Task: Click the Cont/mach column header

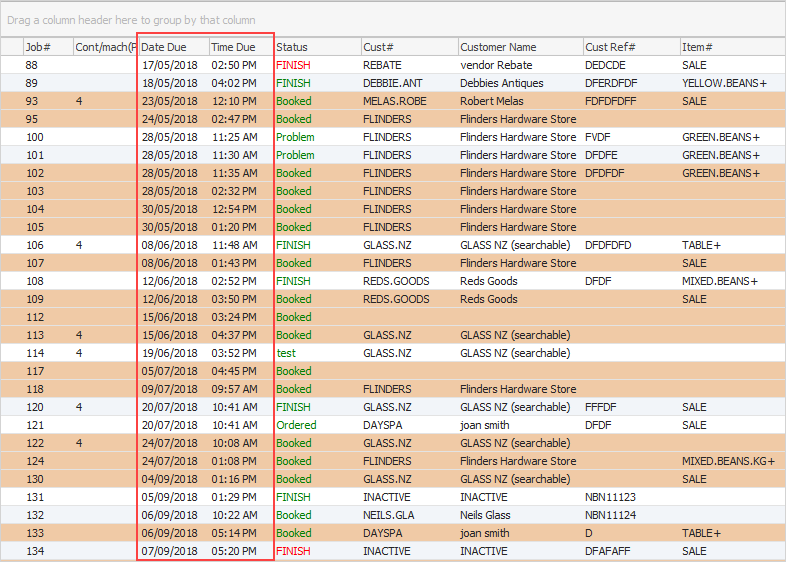Action: coord(104,47)
